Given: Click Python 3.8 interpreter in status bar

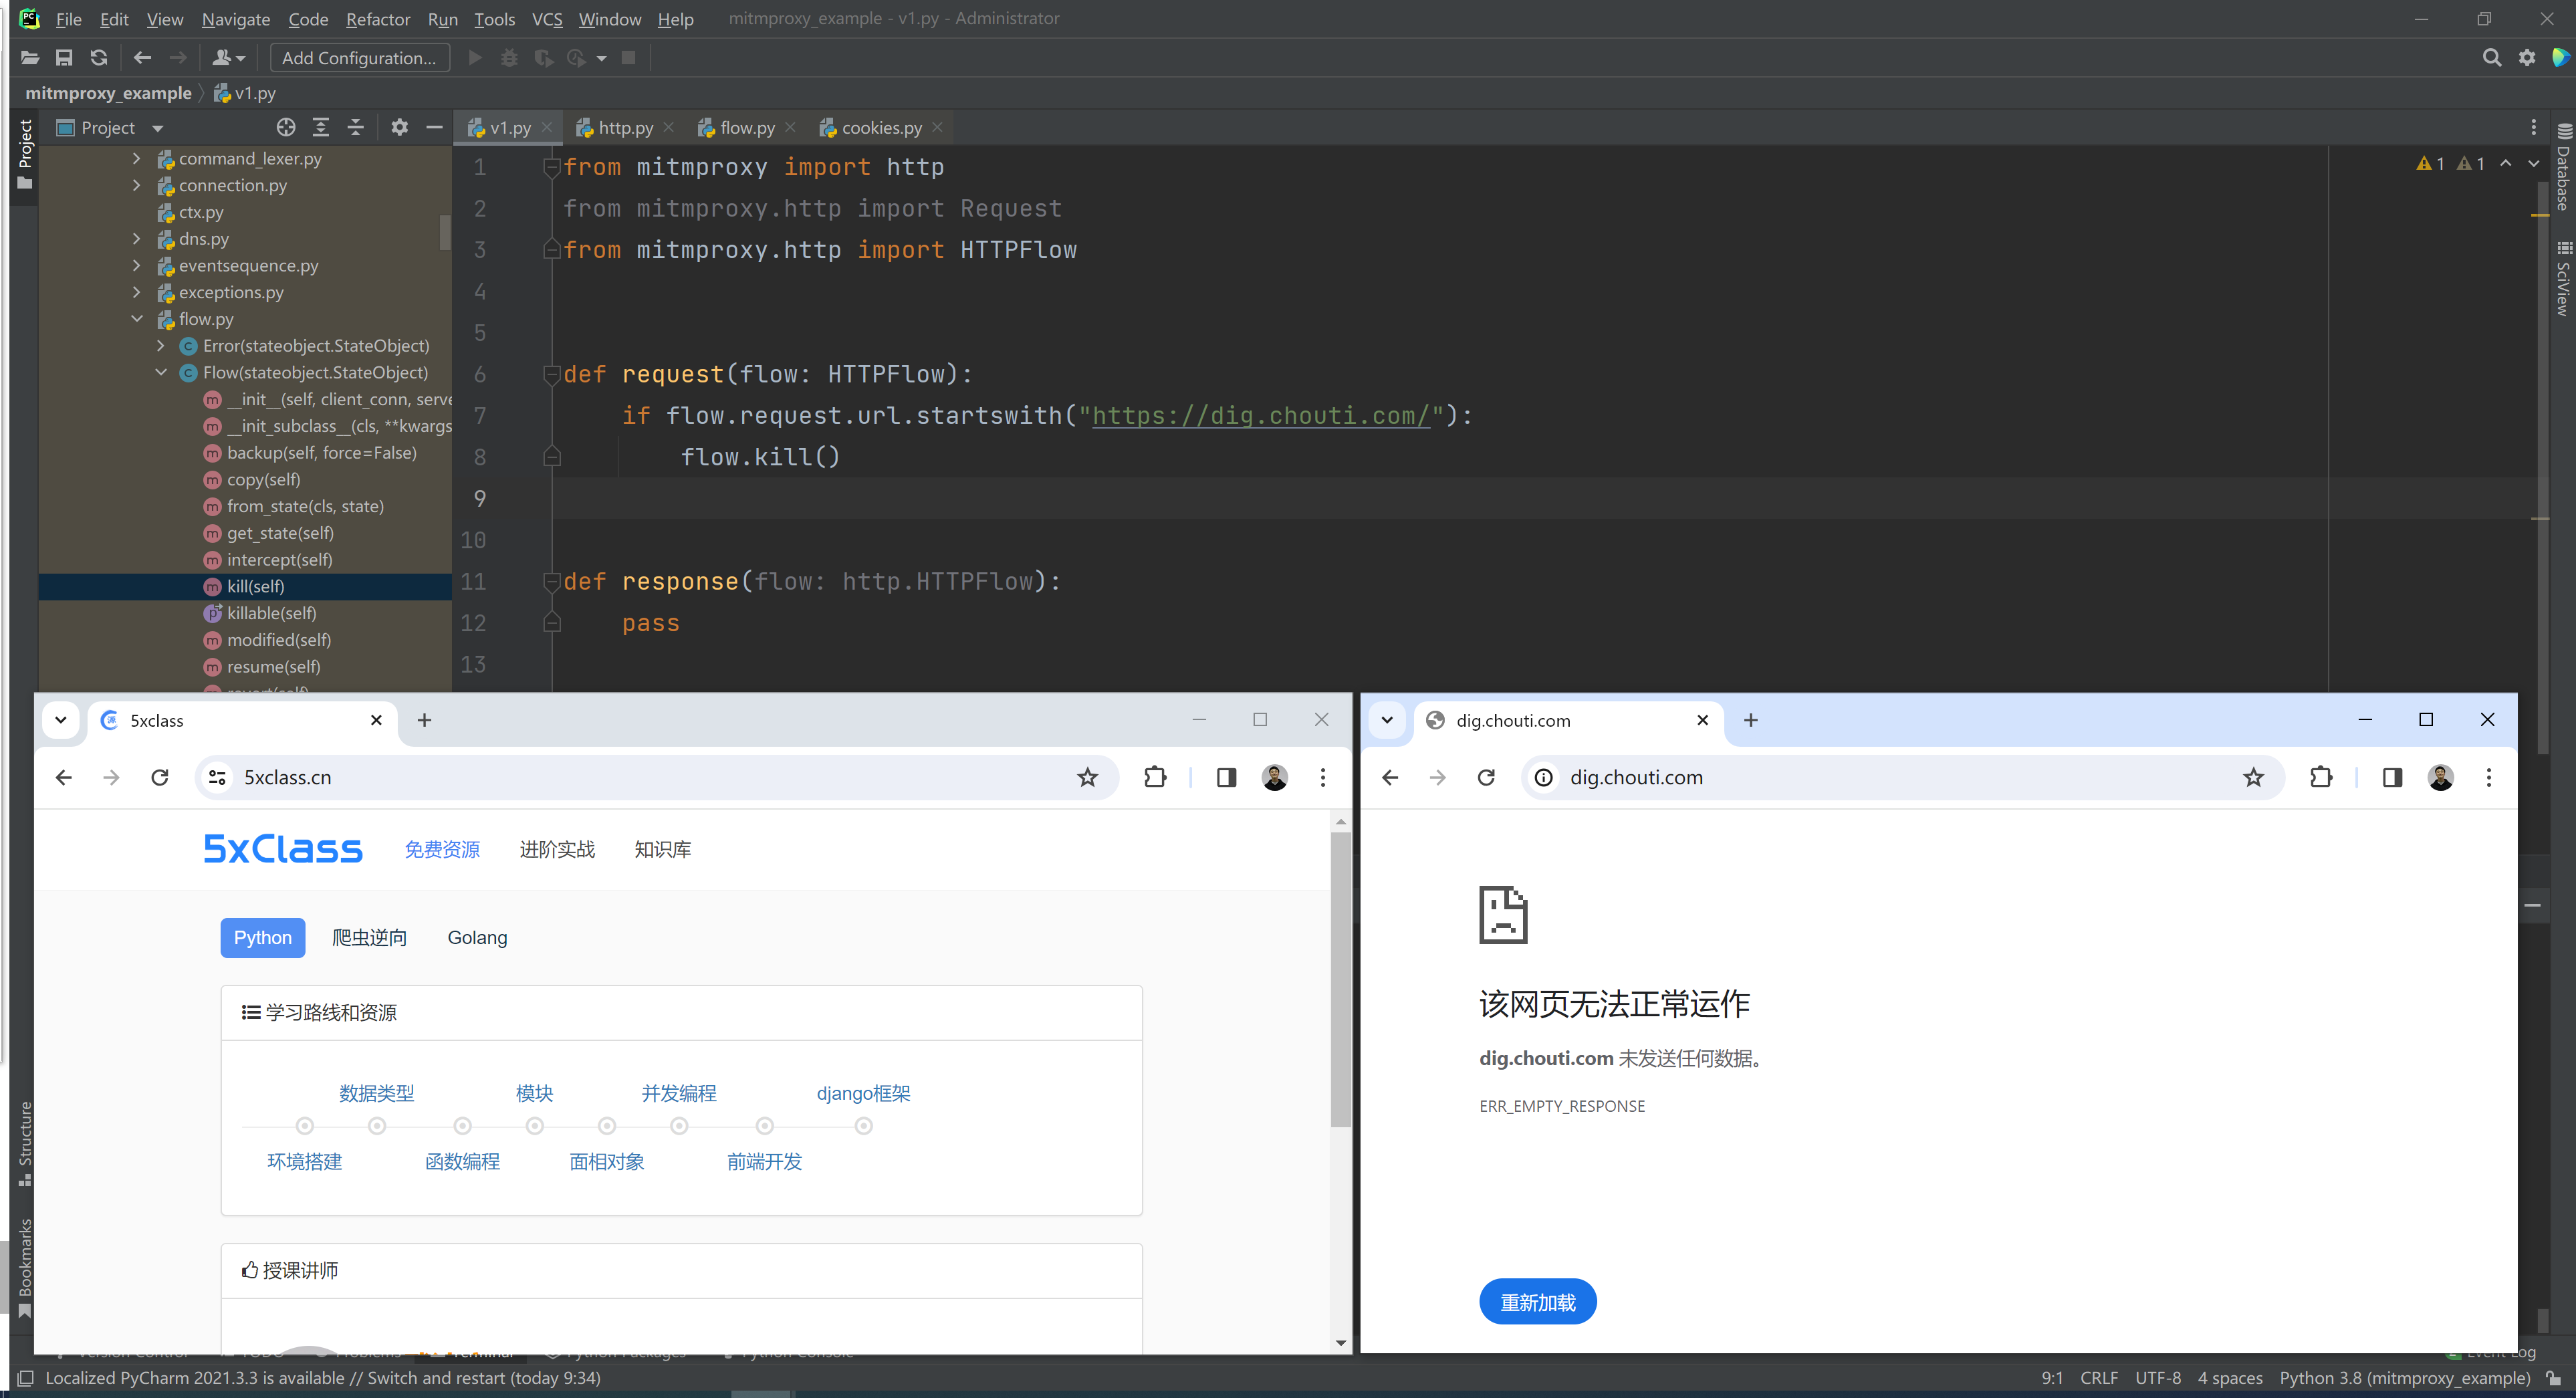Looking at the screenshot, I should click(x=2404, y=1378).
